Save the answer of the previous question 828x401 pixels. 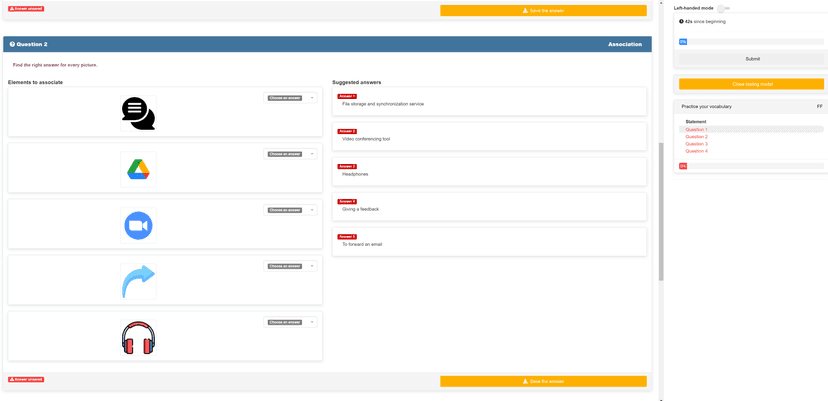(x=543, y=10)
